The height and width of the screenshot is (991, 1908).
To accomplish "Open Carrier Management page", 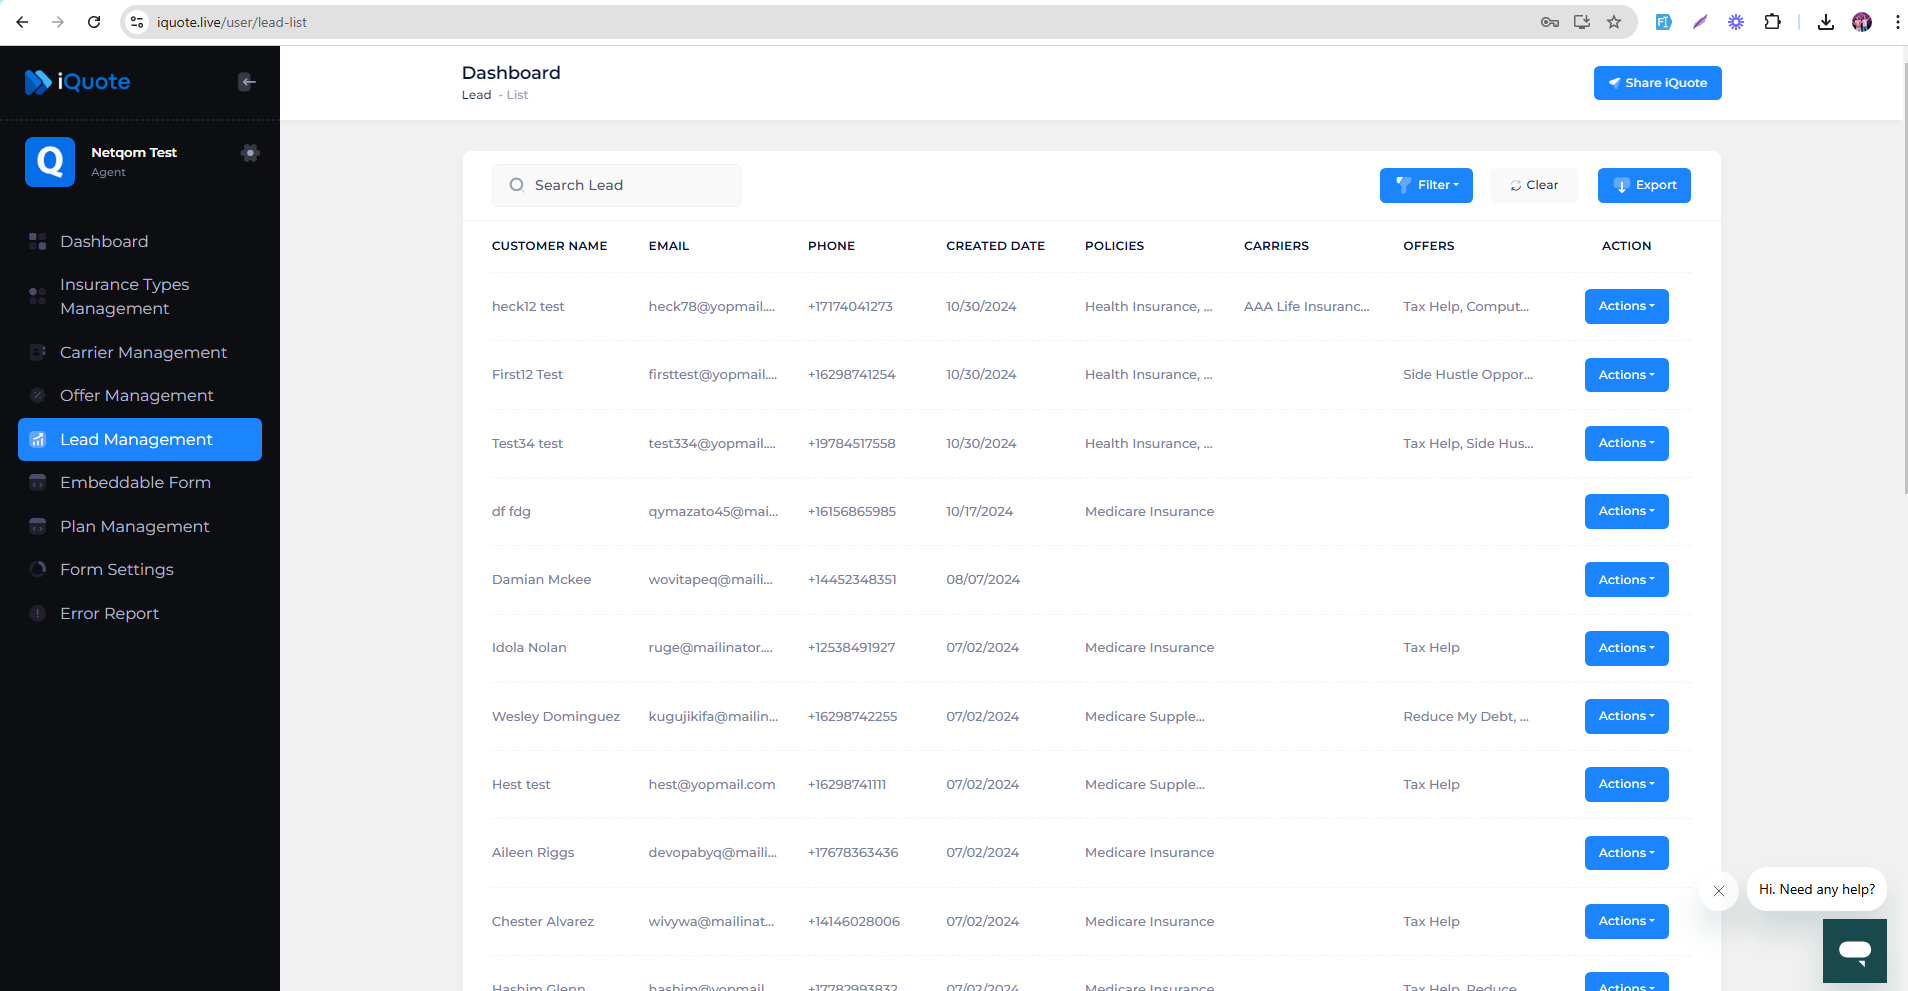I will click(140, 352).
